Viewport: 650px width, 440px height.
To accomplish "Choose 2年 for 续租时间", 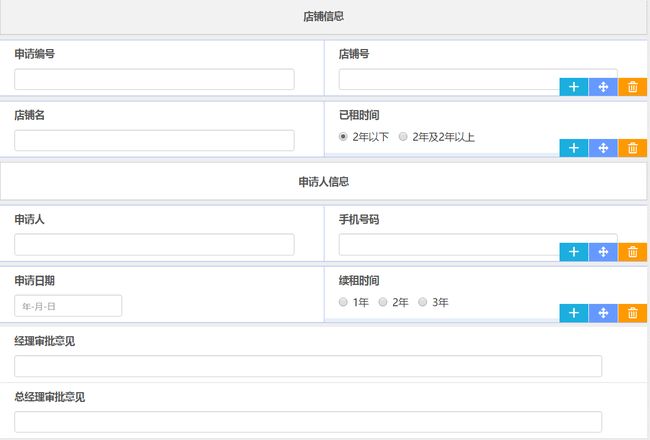I will [383, 302].
